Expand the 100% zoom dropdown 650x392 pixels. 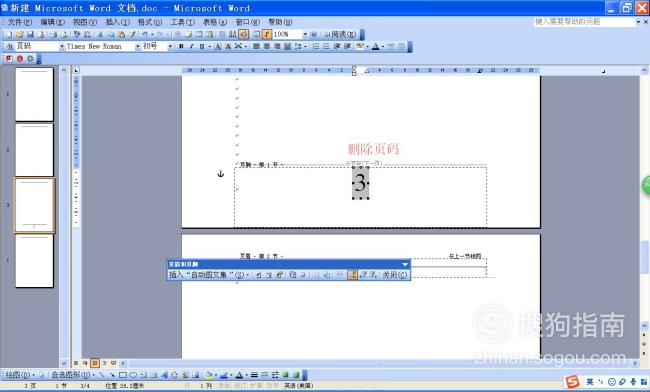pyautogui.click(x=305, y=34)
